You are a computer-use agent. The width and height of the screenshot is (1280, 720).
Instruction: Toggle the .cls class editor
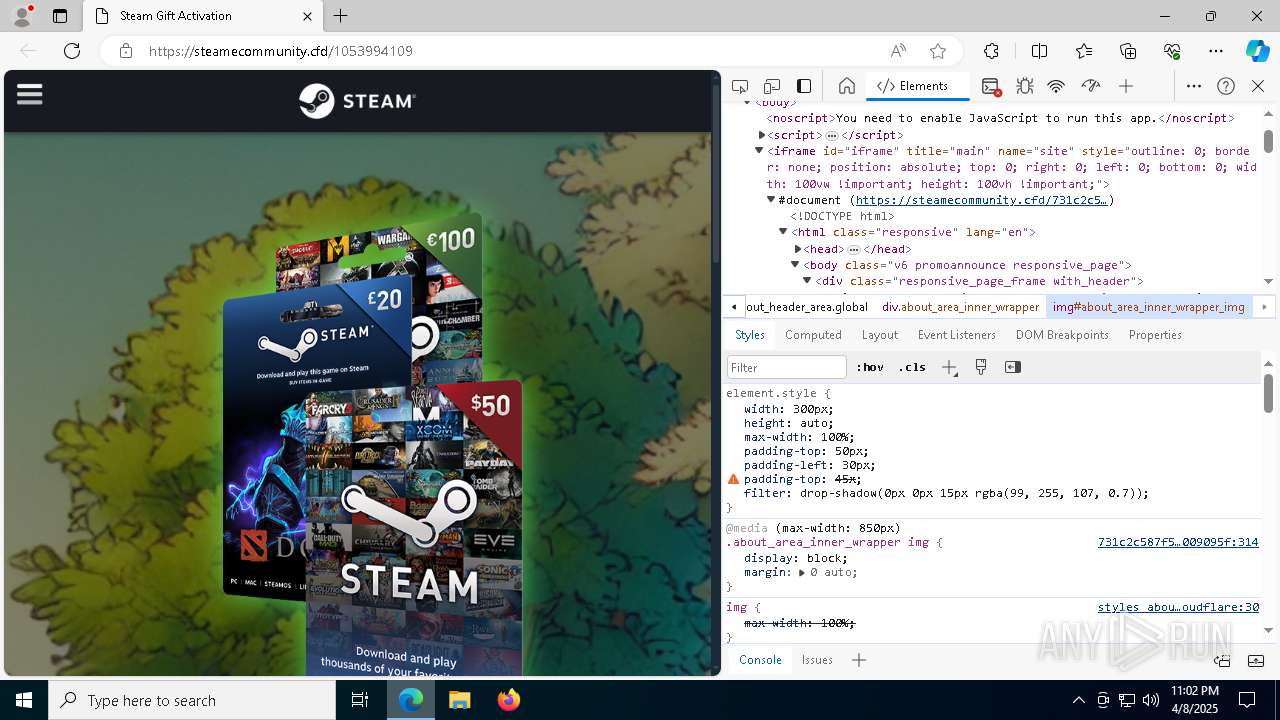pos(912,367)
